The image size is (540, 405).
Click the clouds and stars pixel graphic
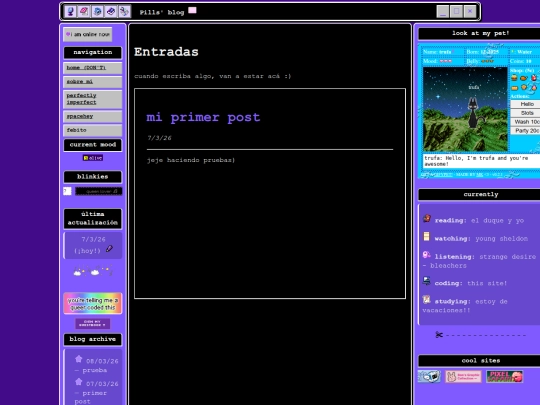point(93,271)
